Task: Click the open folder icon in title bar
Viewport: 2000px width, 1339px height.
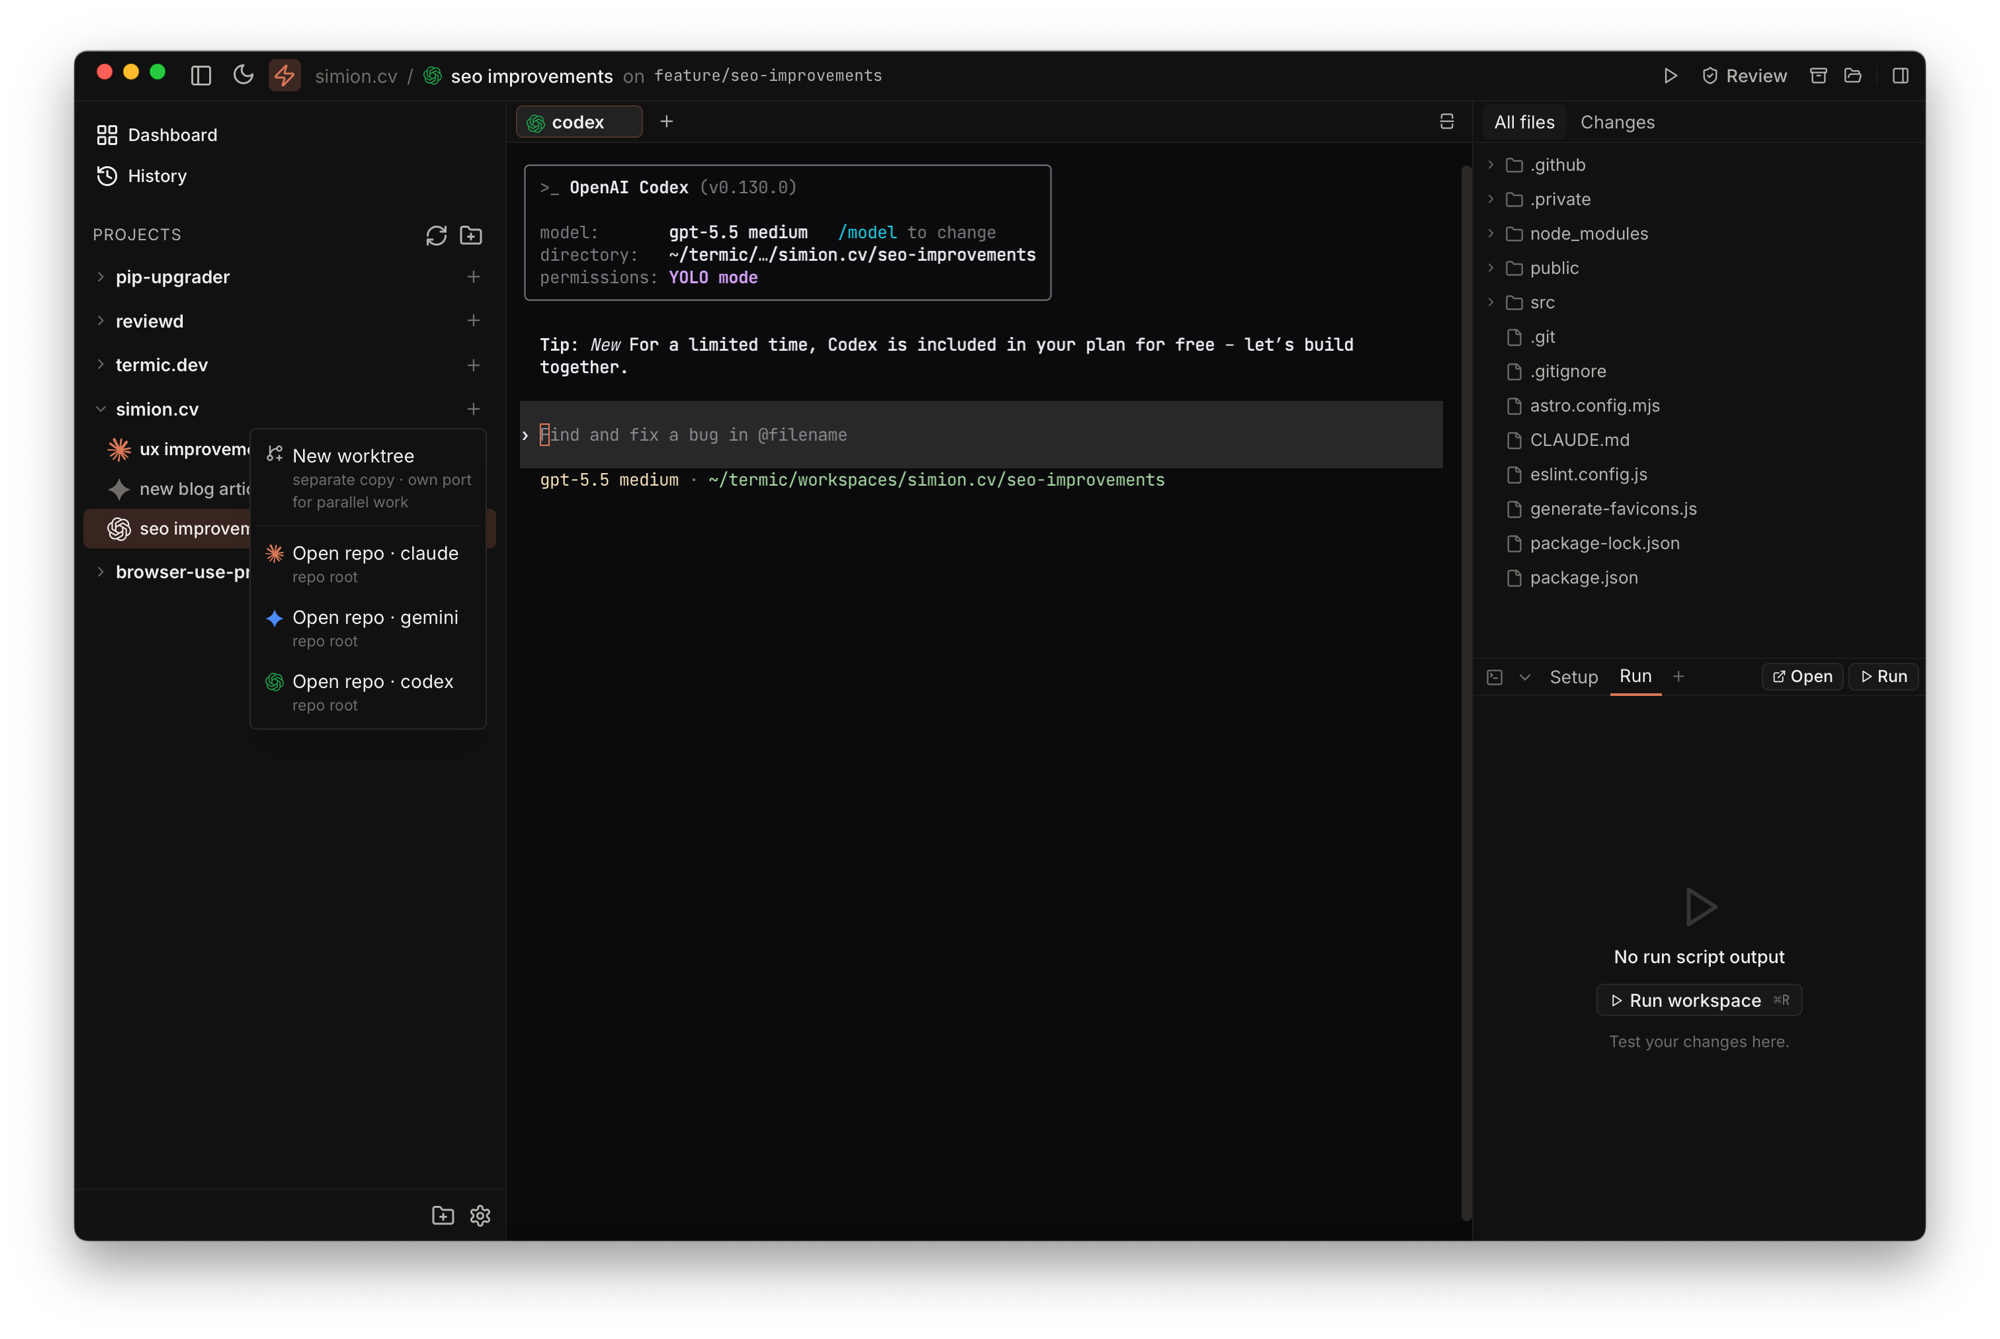Action: point(1853,76)
